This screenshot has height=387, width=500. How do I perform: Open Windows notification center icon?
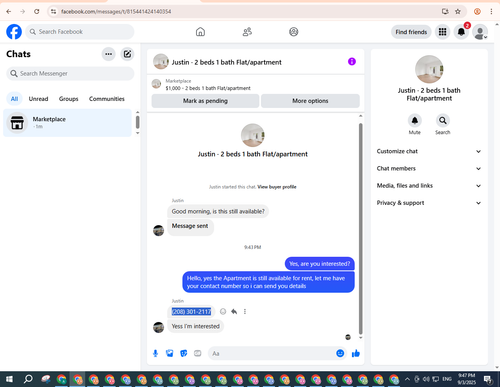click(488, 379)
